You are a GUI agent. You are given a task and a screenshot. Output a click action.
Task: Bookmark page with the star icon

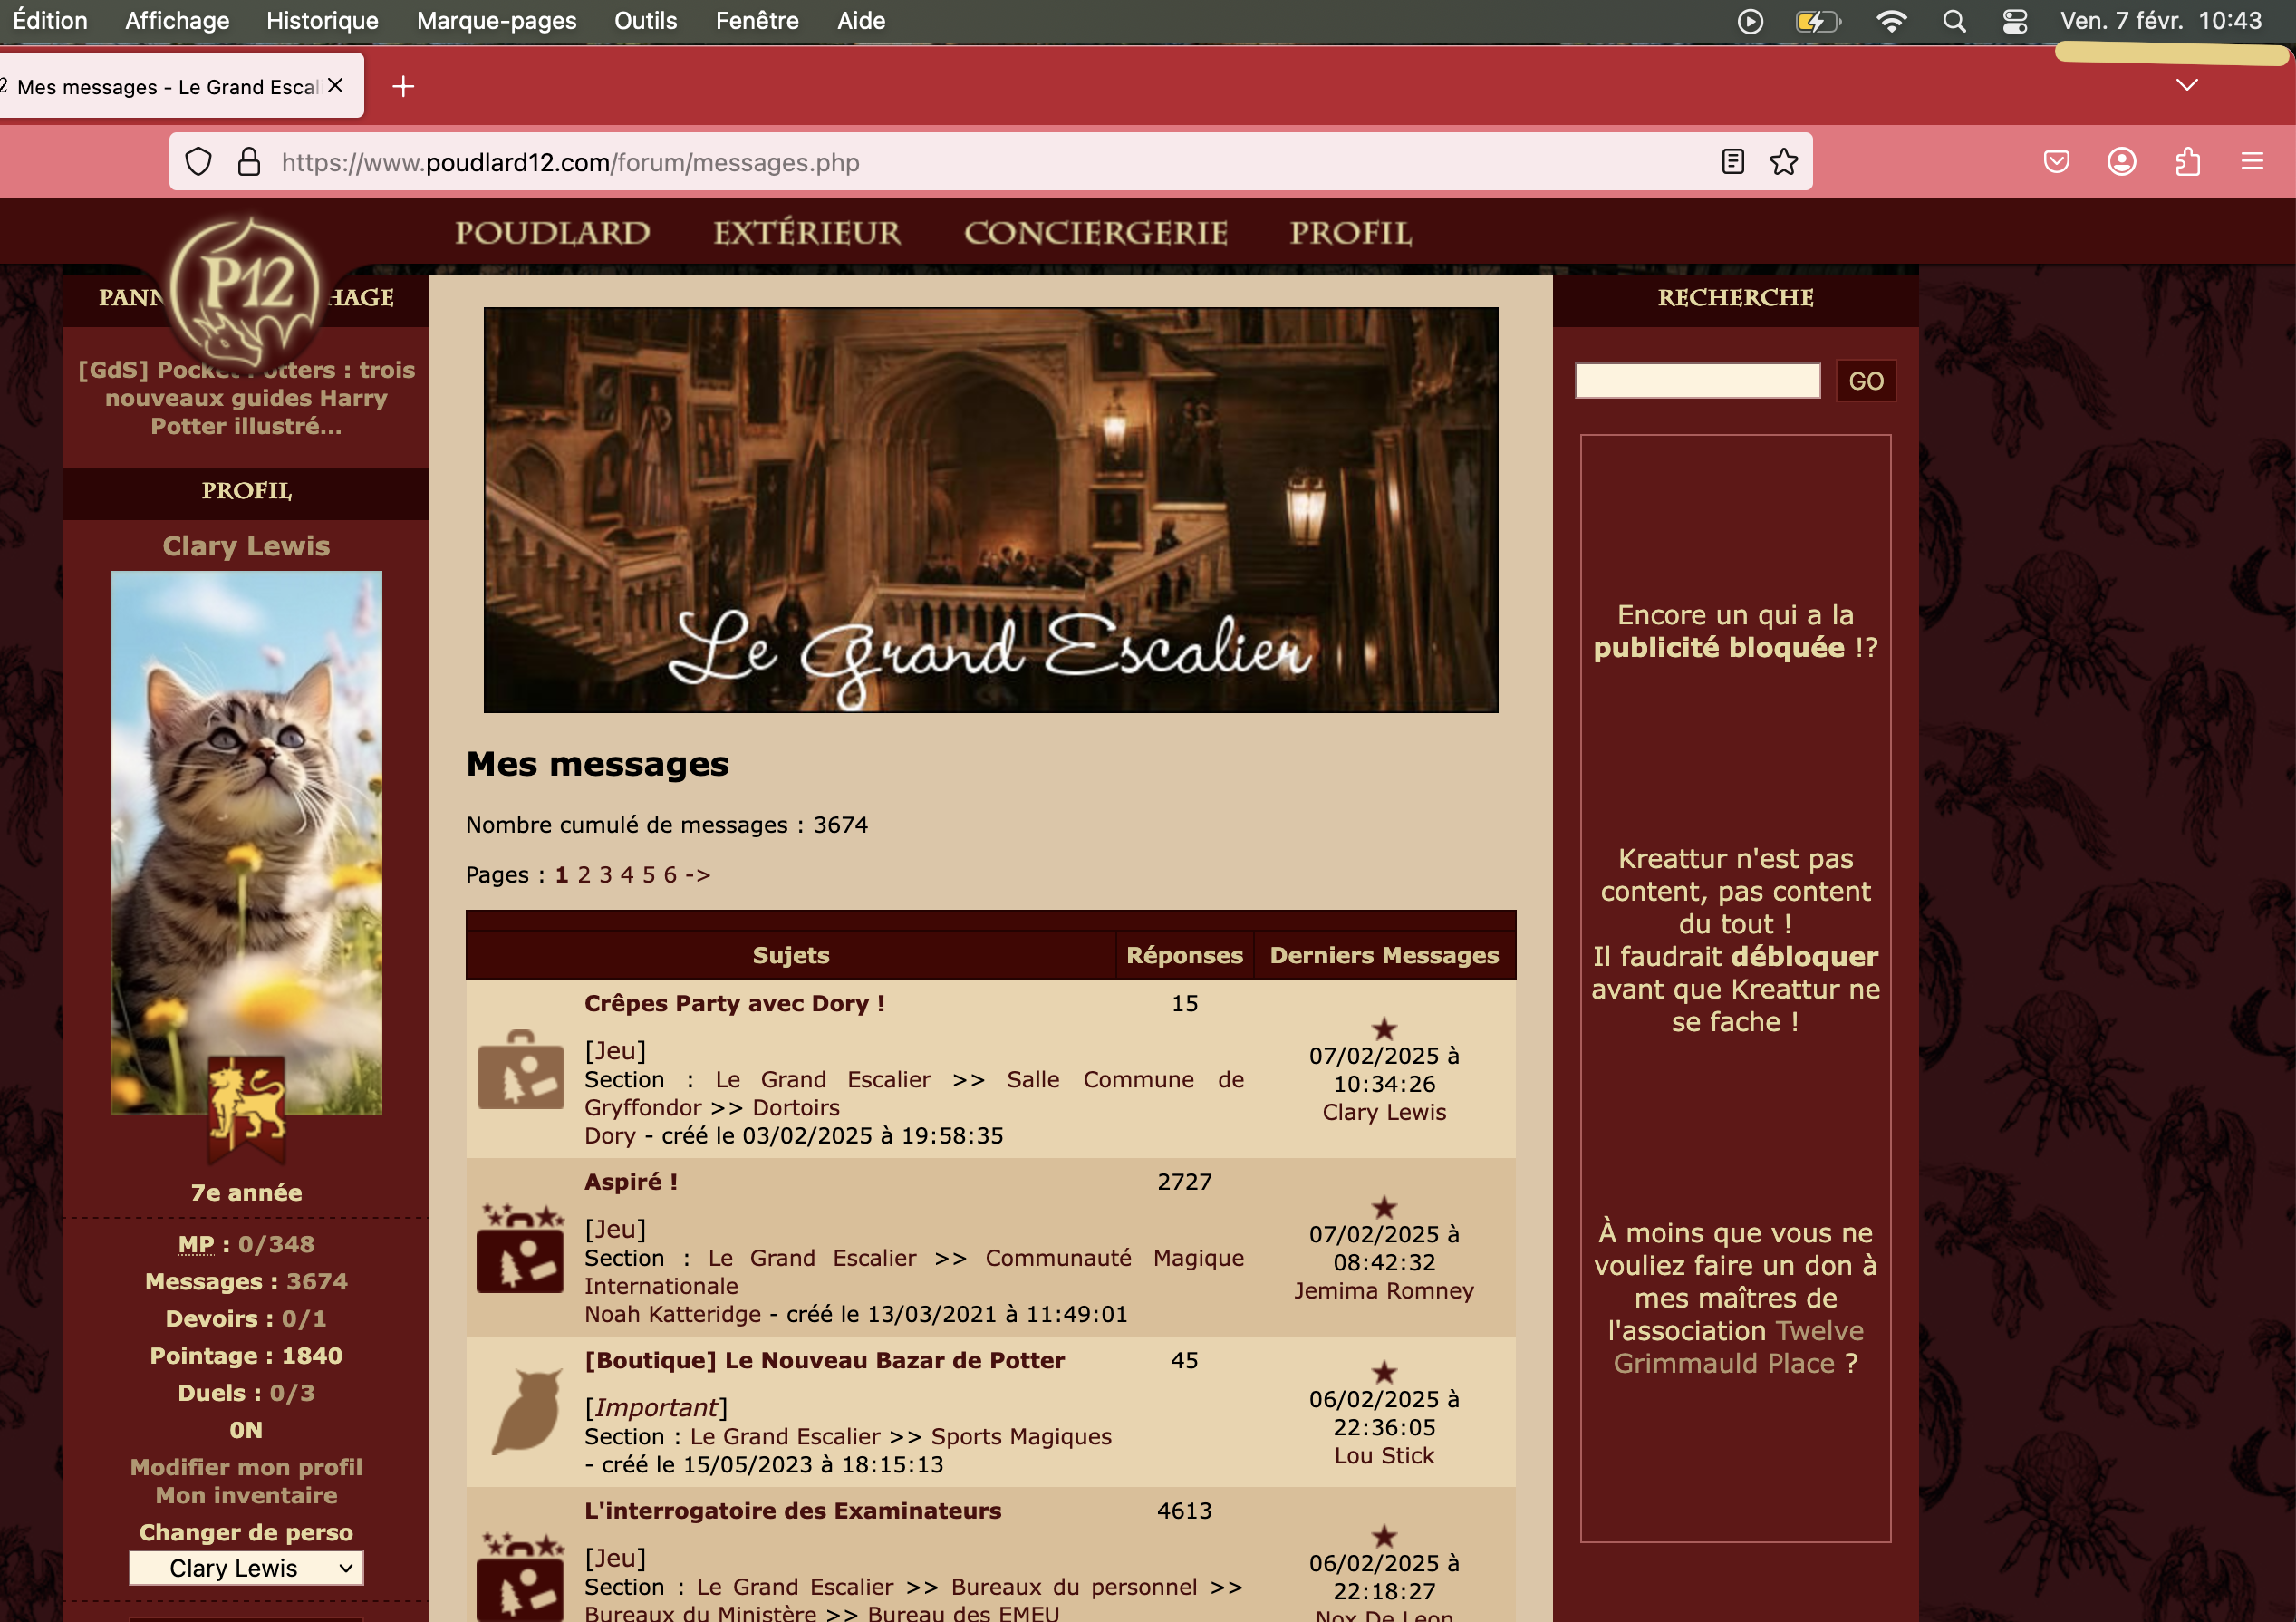1783,162
